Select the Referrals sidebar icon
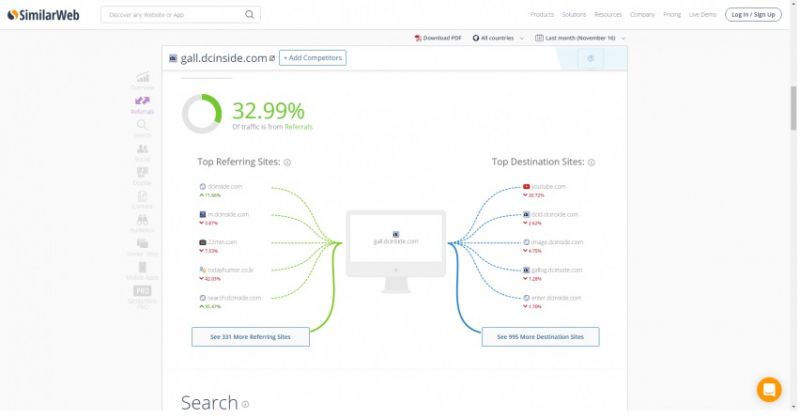800x418 pixels. (x=143, y=103)
